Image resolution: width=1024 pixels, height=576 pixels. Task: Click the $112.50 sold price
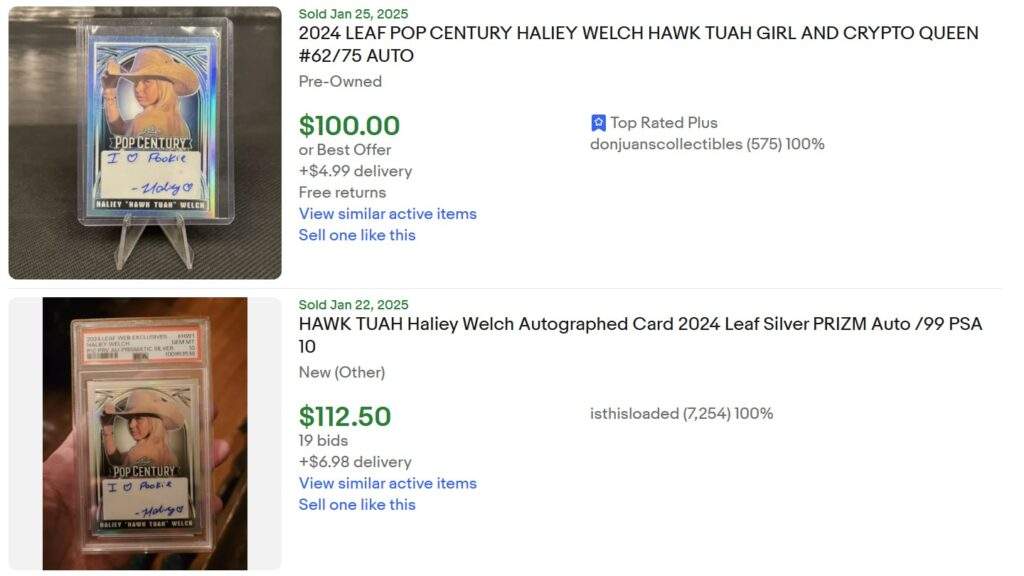click(345, 416)
